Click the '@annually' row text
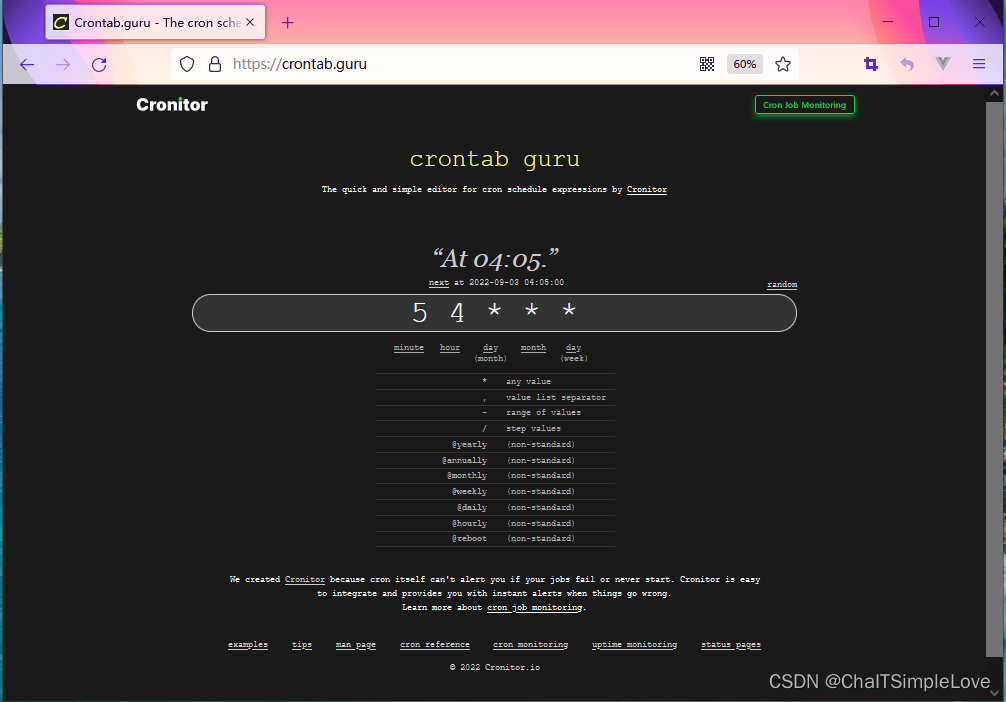The width and height of the screenshot is (1006, 702). (464, 461)
